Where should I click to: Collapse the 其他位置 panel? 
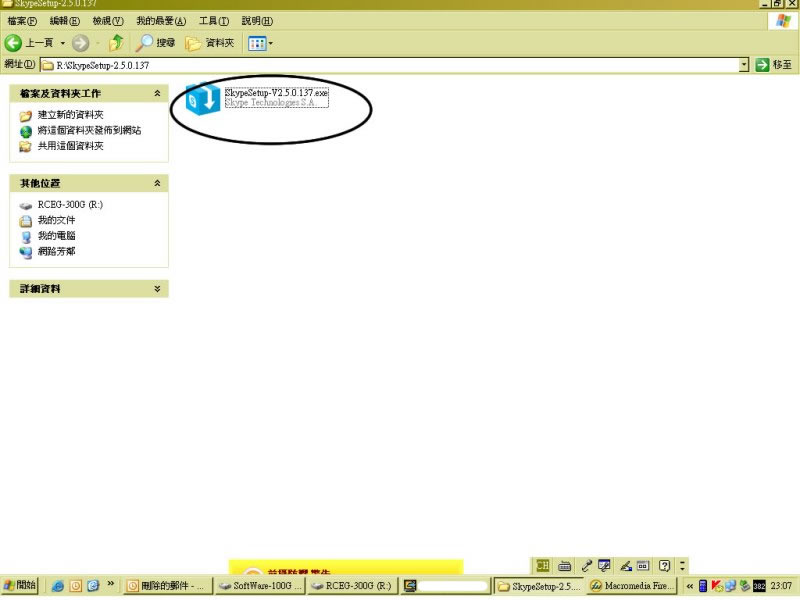tap(157, 183)
